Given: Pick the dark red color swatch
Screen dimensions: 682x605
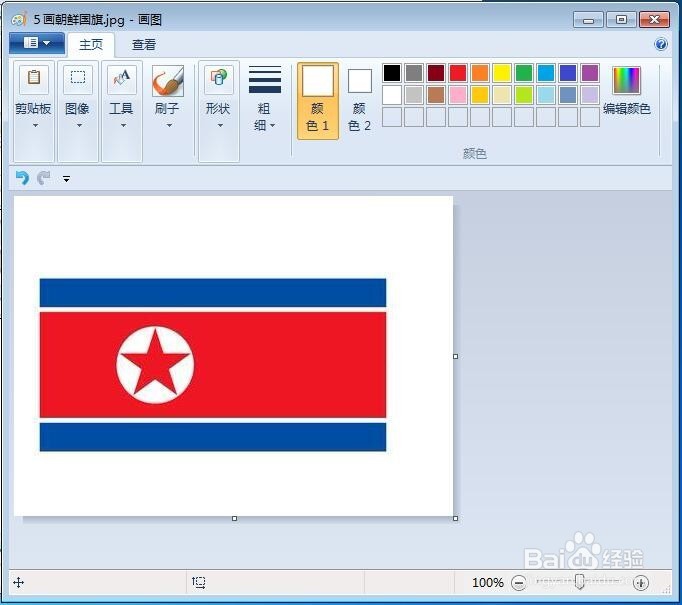Looking at the screenshot, I should tap(436, 73).
